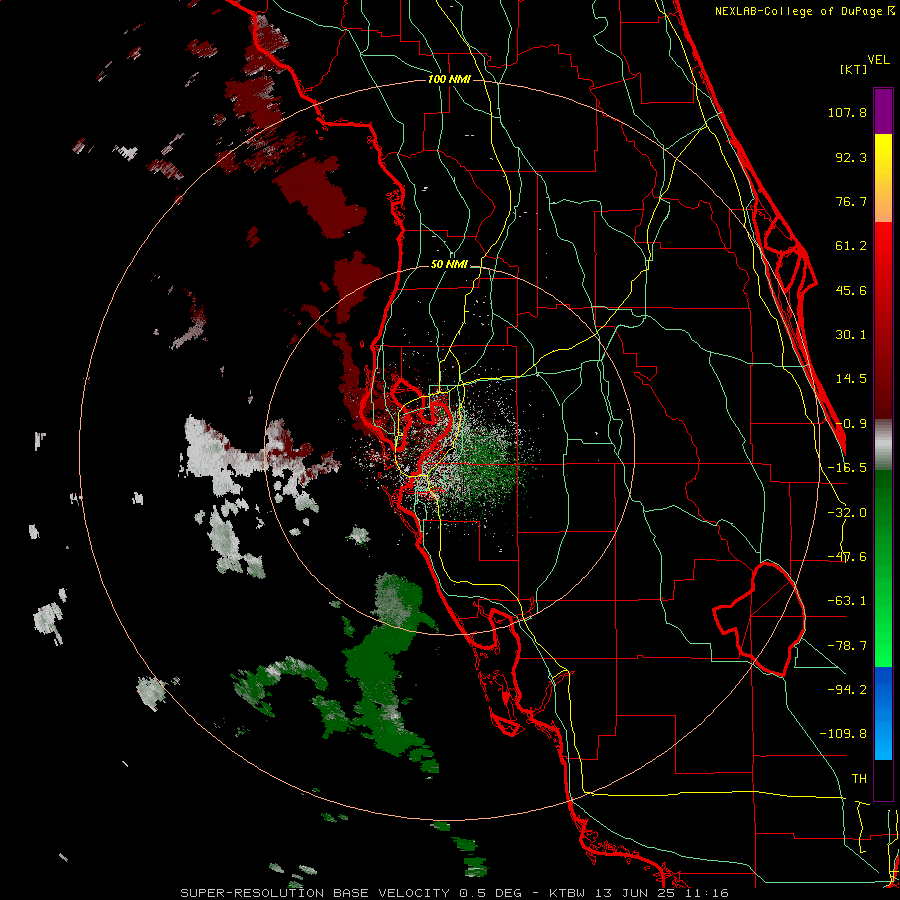
Task: Pick the green segment of velocity color bar
Action: [x=883, y=568]
